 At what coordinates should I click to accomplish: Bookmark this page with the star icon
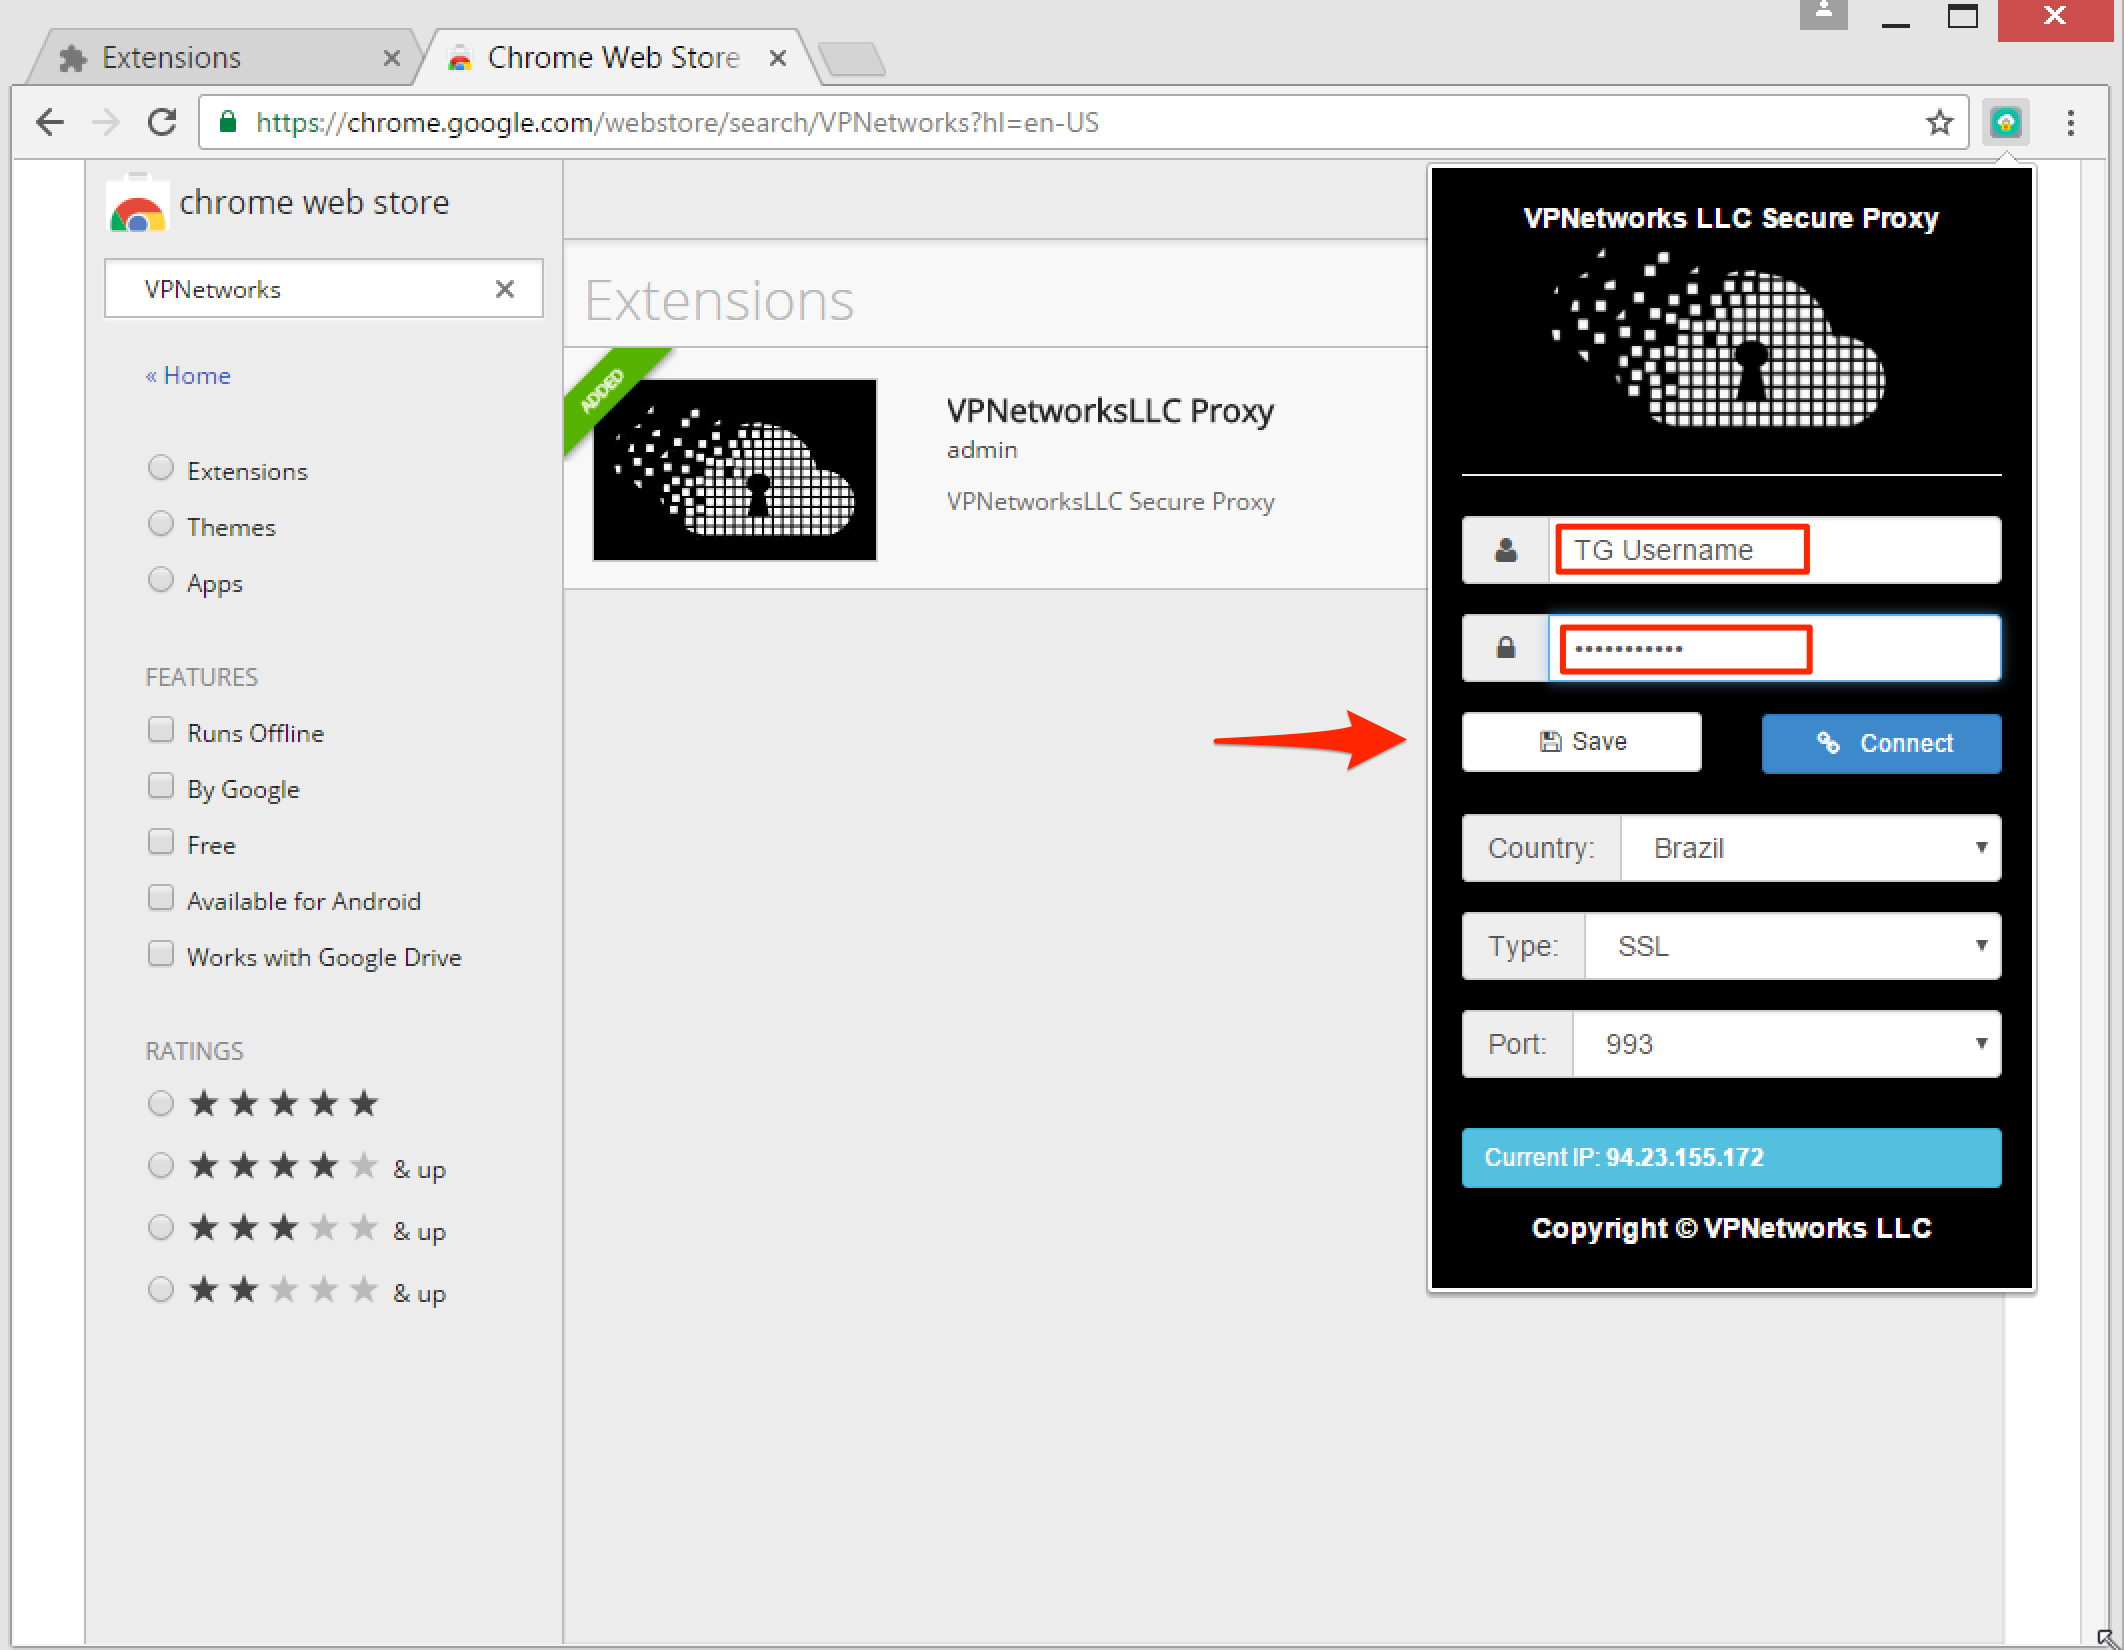[1939, 123]
